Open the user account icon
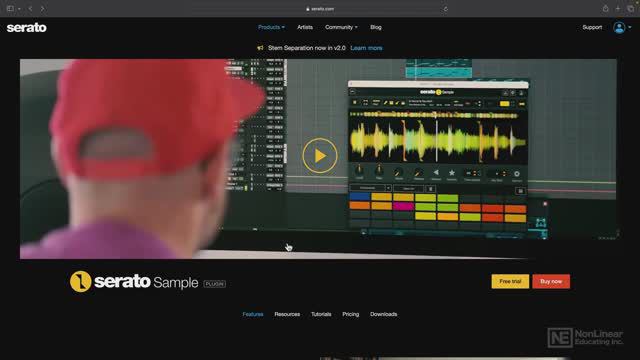This screenshot has height=360, width=640. point(619,27)
